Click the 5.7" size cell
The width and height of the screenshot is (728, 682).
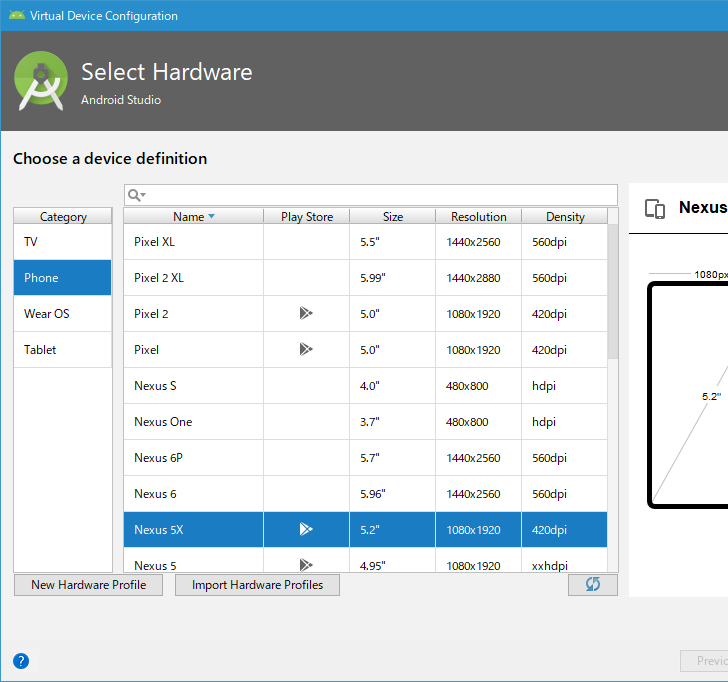(392, 458)
